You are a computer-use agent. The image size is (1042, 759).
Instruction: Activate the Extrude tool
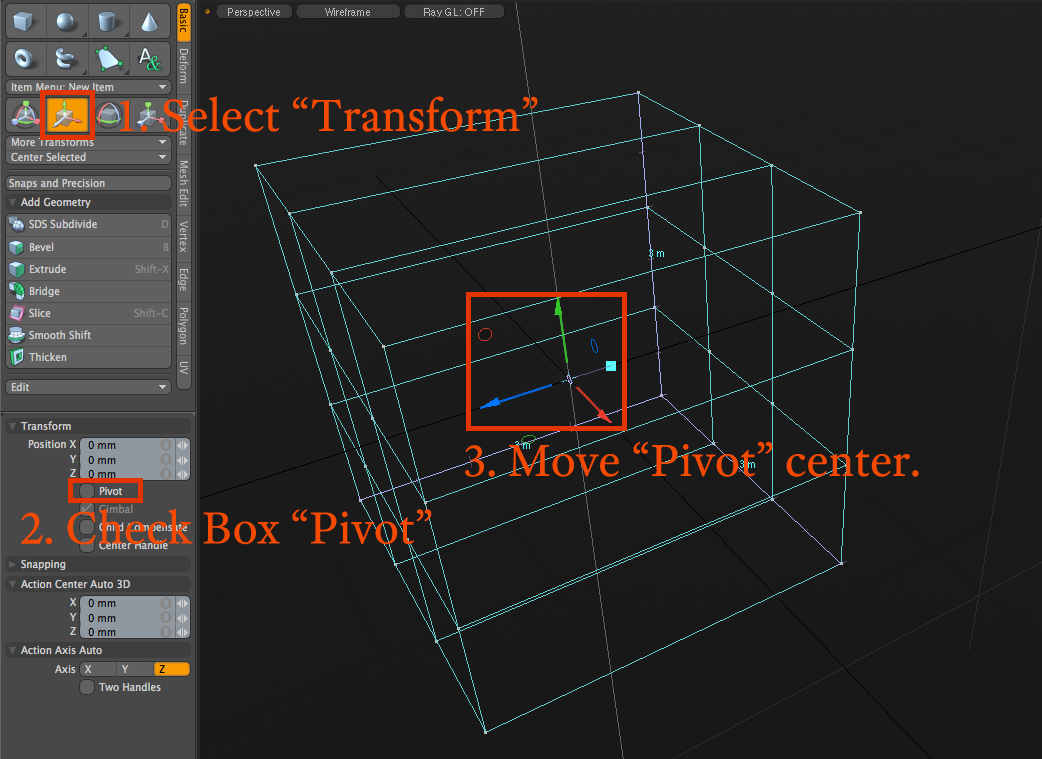60,269
